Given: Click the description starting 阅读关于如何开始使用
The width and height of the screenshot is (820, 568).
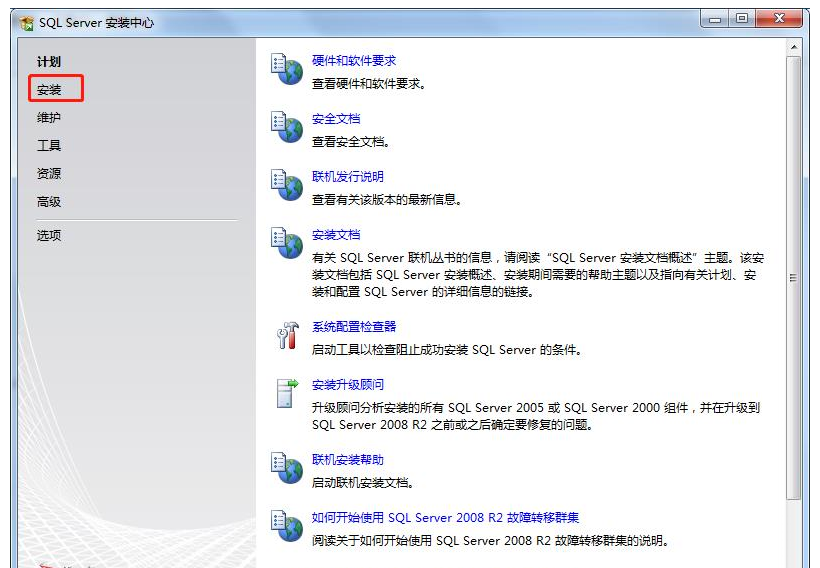Looking at the screenshot, I should (x=491, y=541).
